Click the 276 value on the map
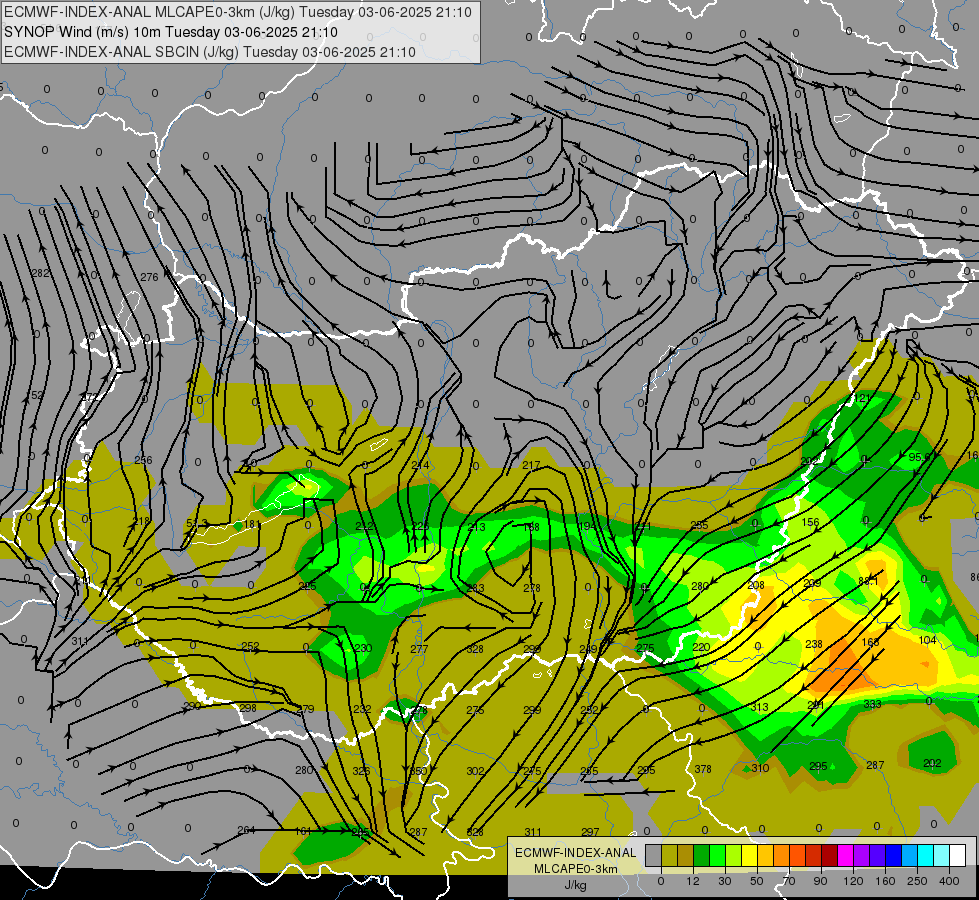Image resolution: width=979 pixels, height=900 pixels. tap(149, 277)
